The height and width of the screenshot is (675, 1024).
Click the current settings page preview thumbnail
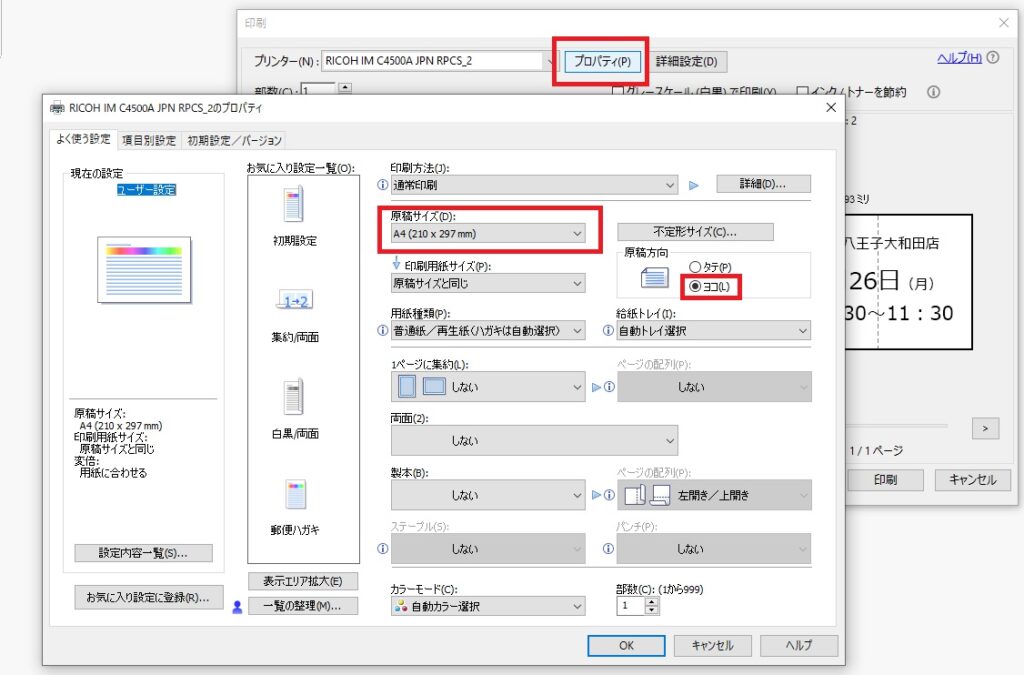pos(143,269)
